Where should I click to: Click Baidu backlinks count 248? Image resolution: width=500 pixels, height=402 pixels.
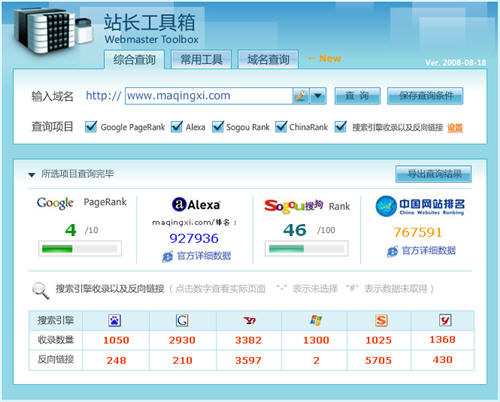116,361
